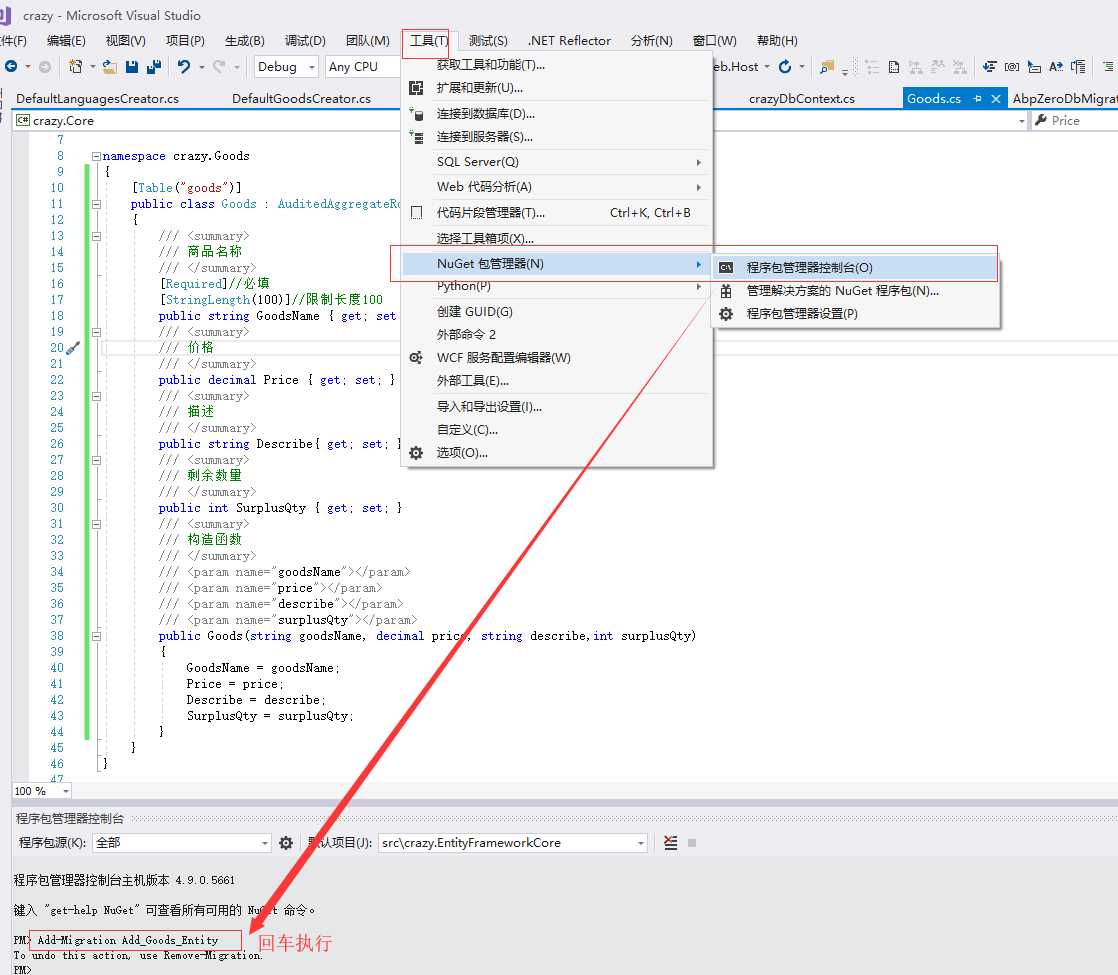1118x975 pixels.
Task: Click the Package Manager Settings gear icon
Action: coord(726,313)
